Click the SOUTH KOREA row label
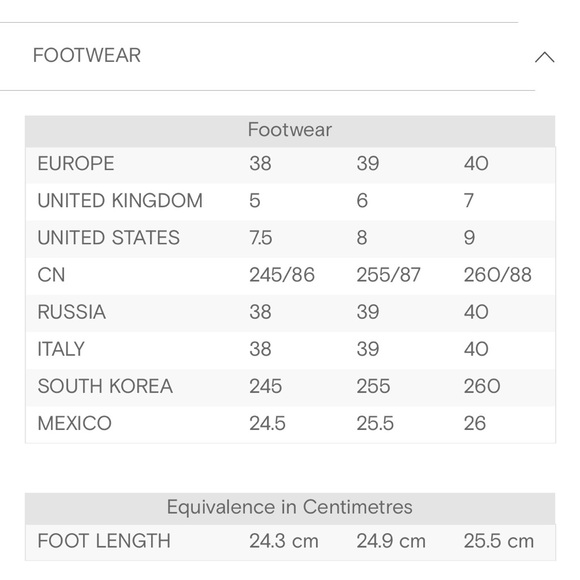 pos(105,386)
